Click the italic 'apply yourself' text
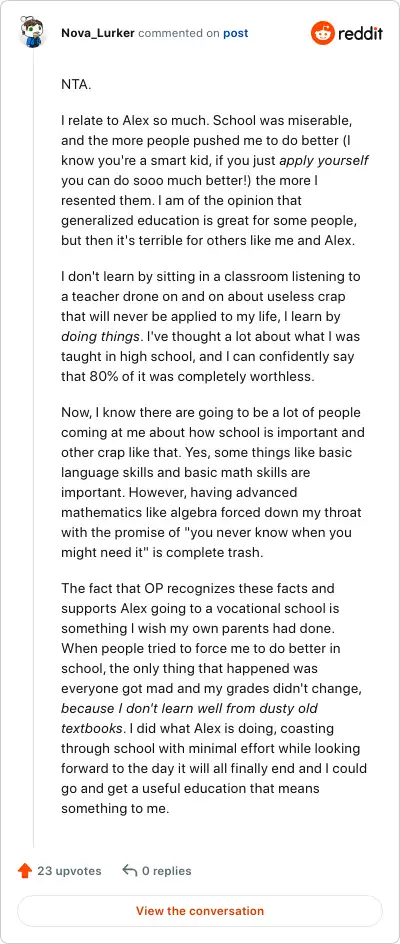 [324, 161]
